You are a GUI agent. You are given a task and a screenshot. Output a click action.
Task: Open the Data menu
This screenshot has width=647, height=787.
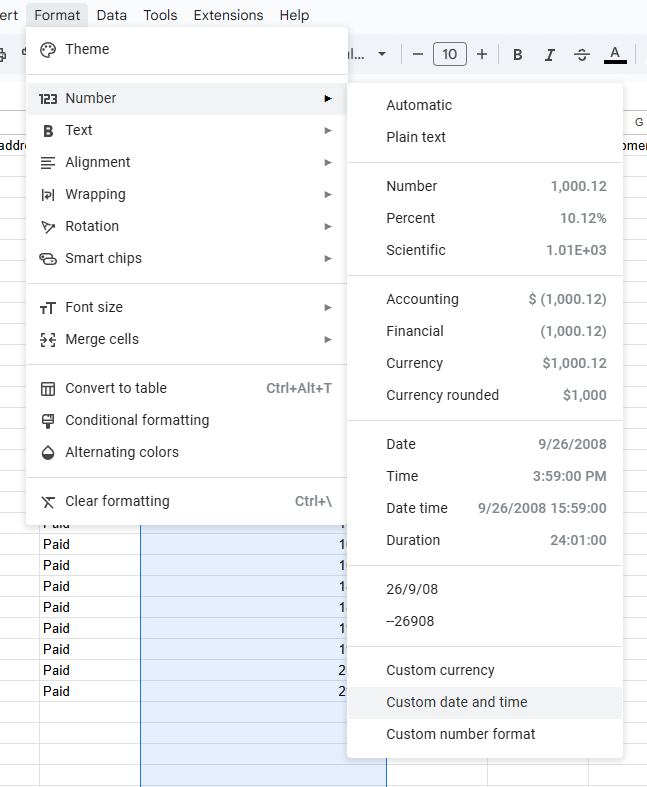111,15
